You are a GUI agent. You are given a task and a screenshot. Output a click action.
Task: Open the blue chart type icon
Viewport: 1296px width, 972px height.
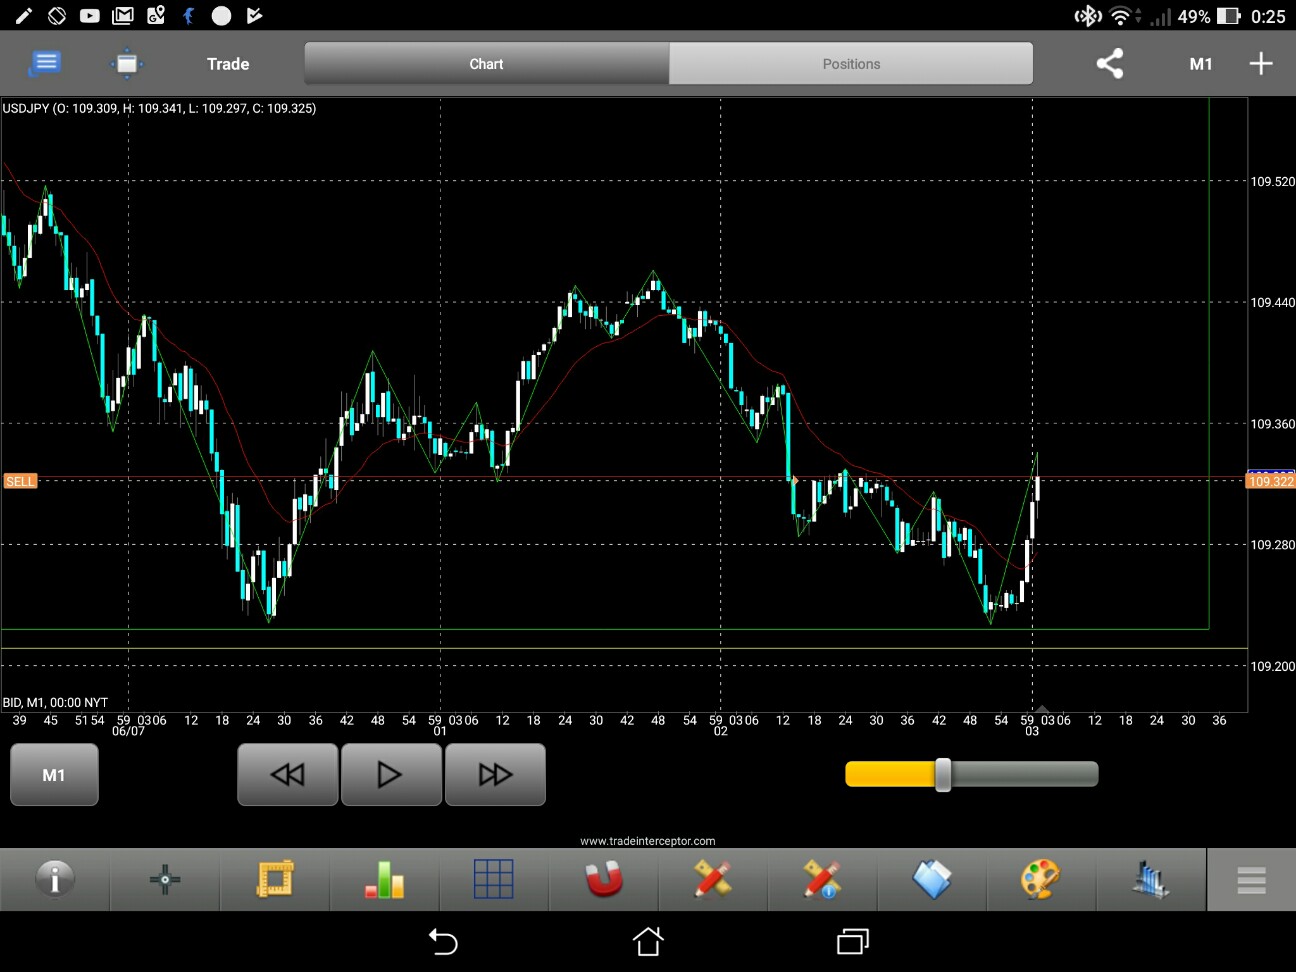coord(1151,879)
